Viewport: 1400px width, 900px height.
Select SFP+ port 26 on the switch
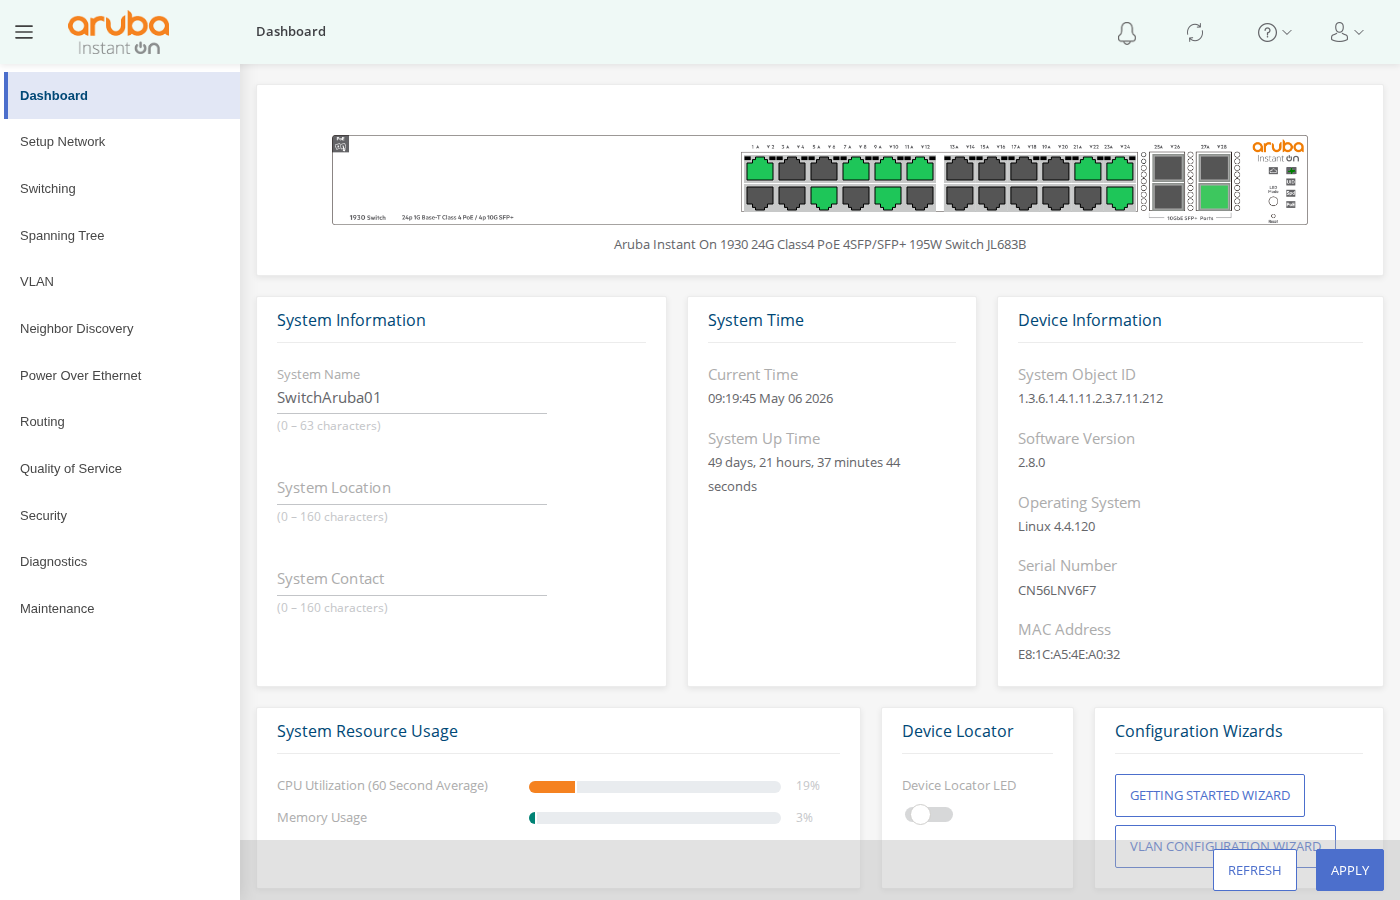point(1168,197)
